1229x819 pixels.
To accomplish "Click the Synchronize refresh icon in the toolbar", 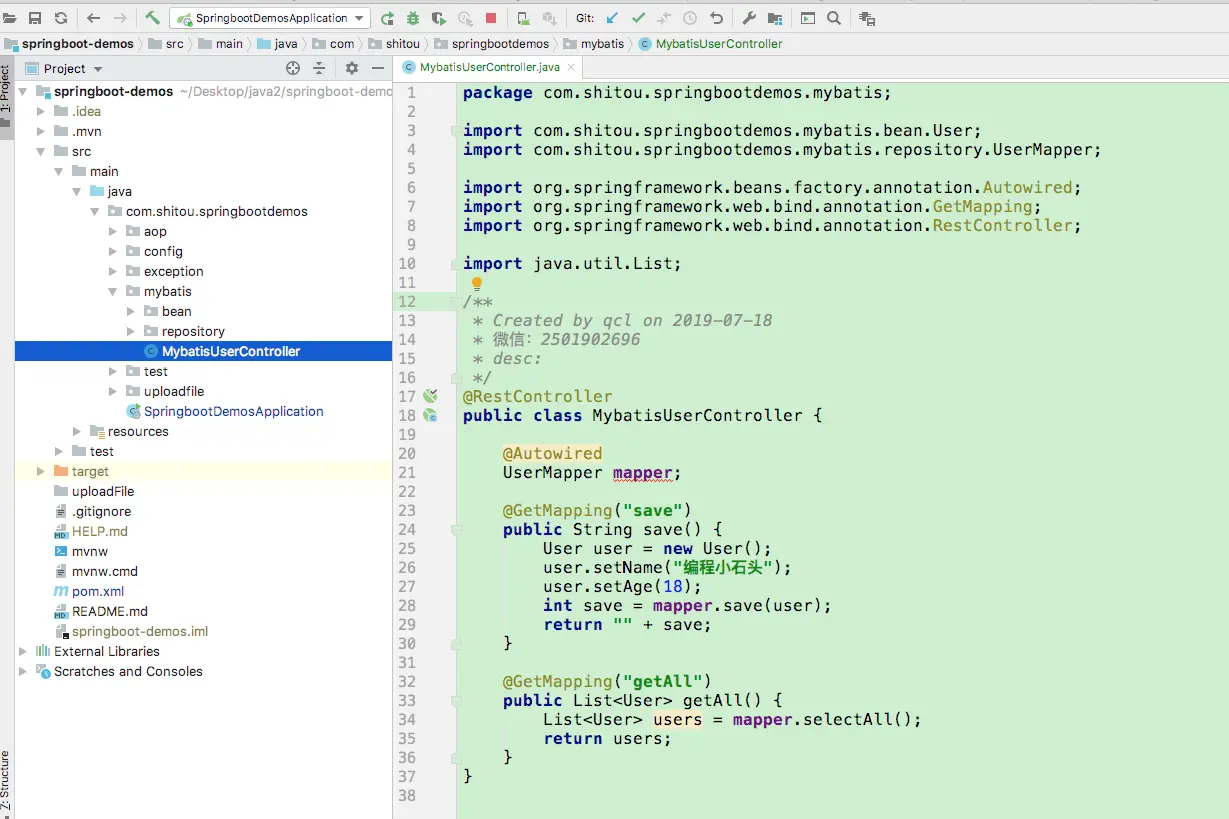I will pos(61,18).
